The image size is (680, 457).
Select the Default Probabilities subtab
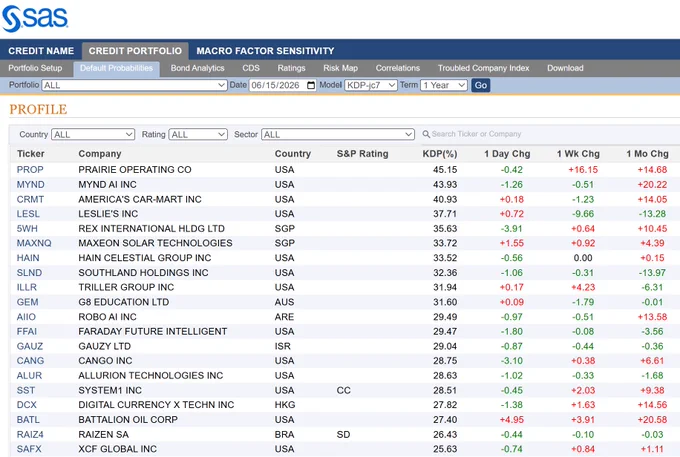(x=116, y=69)
